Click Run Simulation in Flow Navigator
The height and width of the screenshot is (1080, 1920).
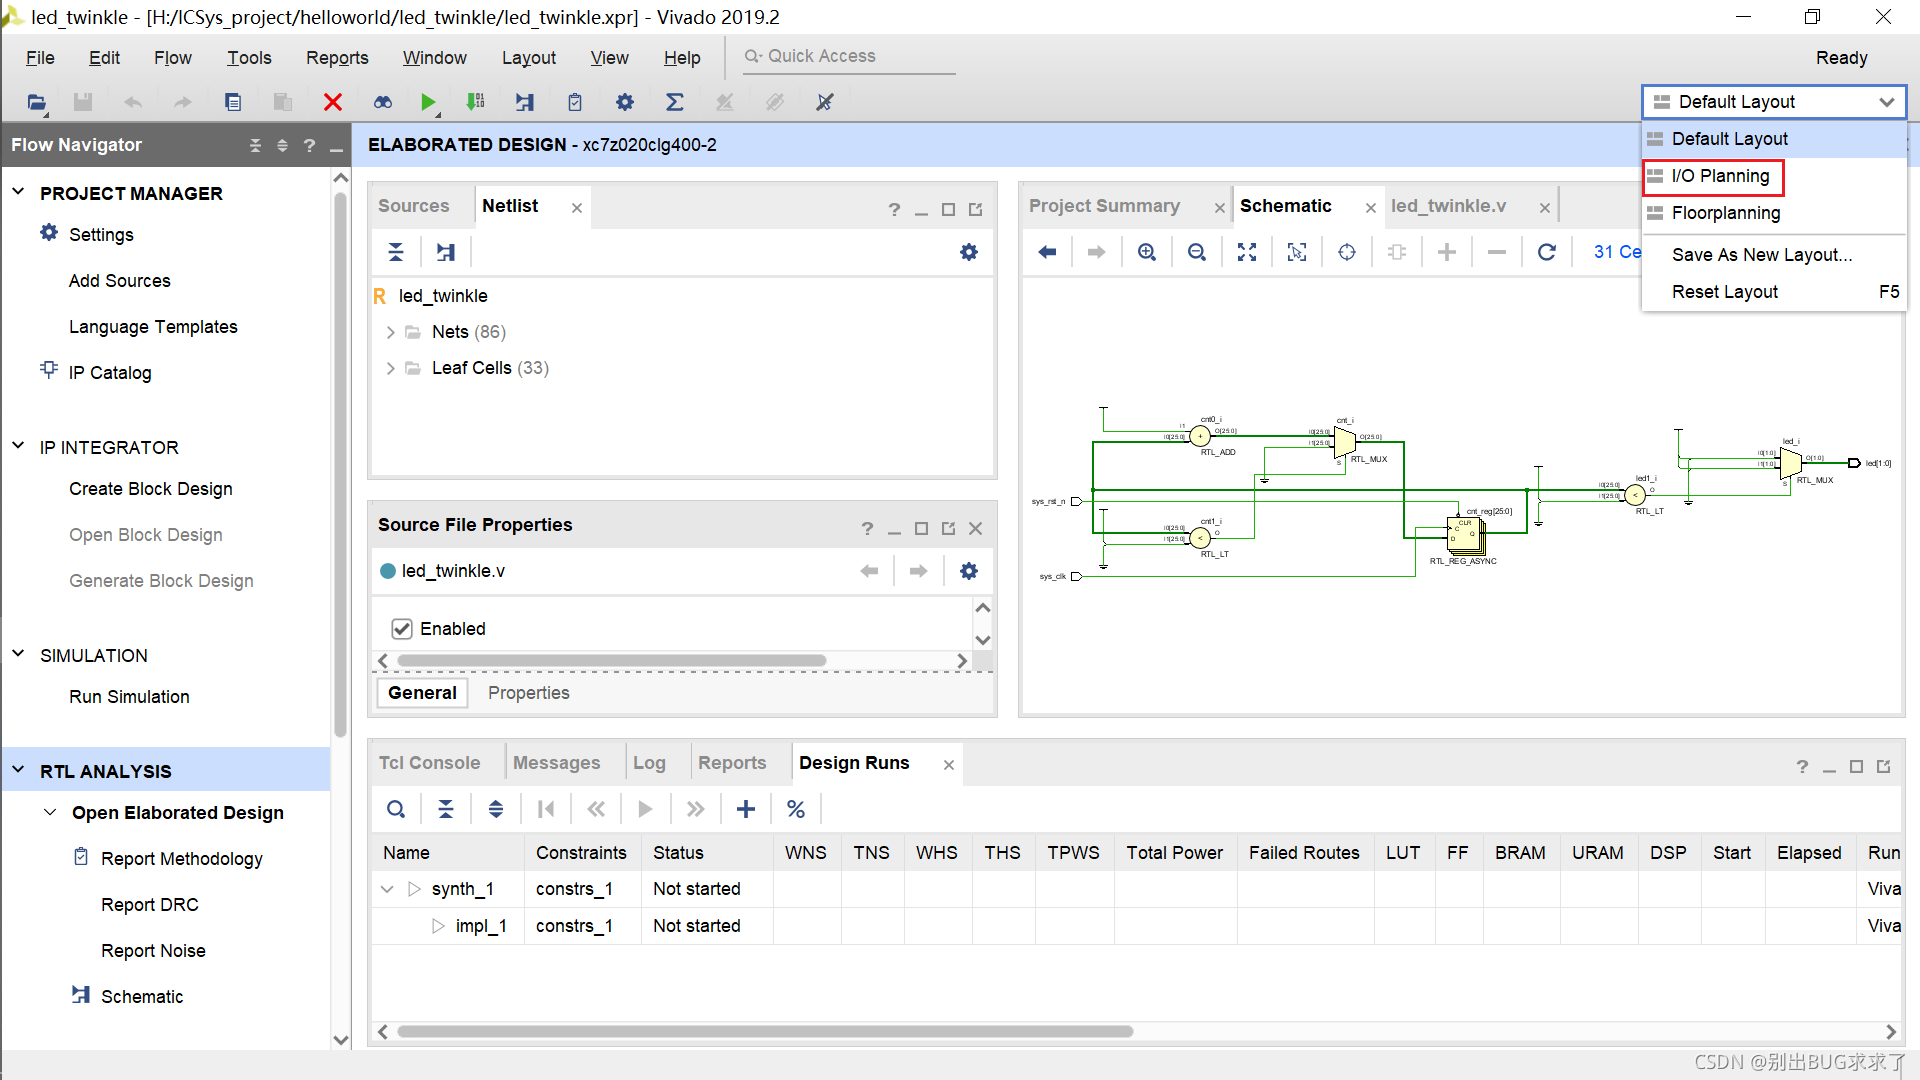click(129, 697)
